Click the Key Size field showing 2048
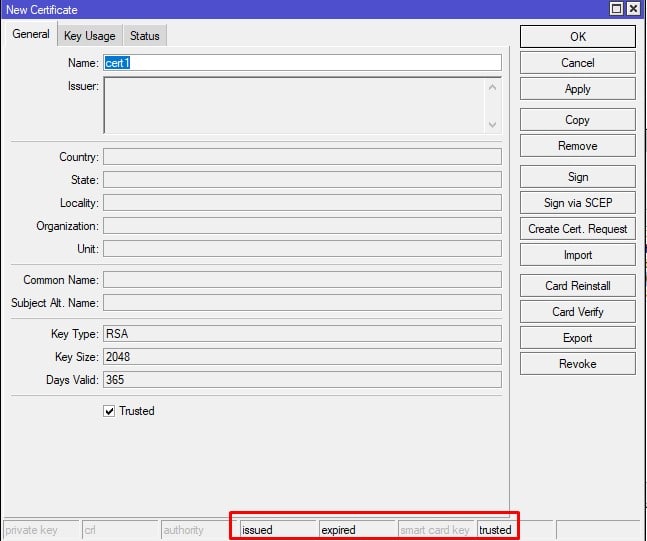This screenshot has height=541, width=647. coord(302,357)
